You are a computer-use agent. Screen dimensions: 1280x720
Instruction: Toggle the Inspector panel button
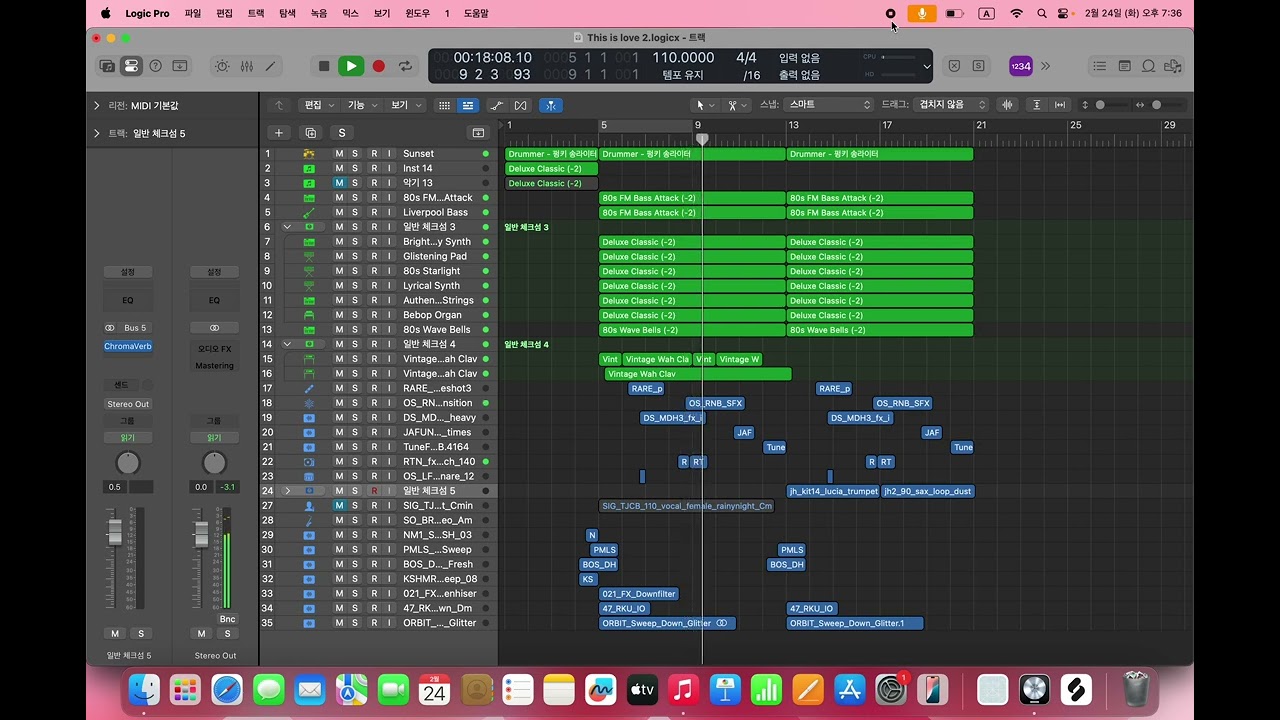pyautogui.click(x=131, y=66)
